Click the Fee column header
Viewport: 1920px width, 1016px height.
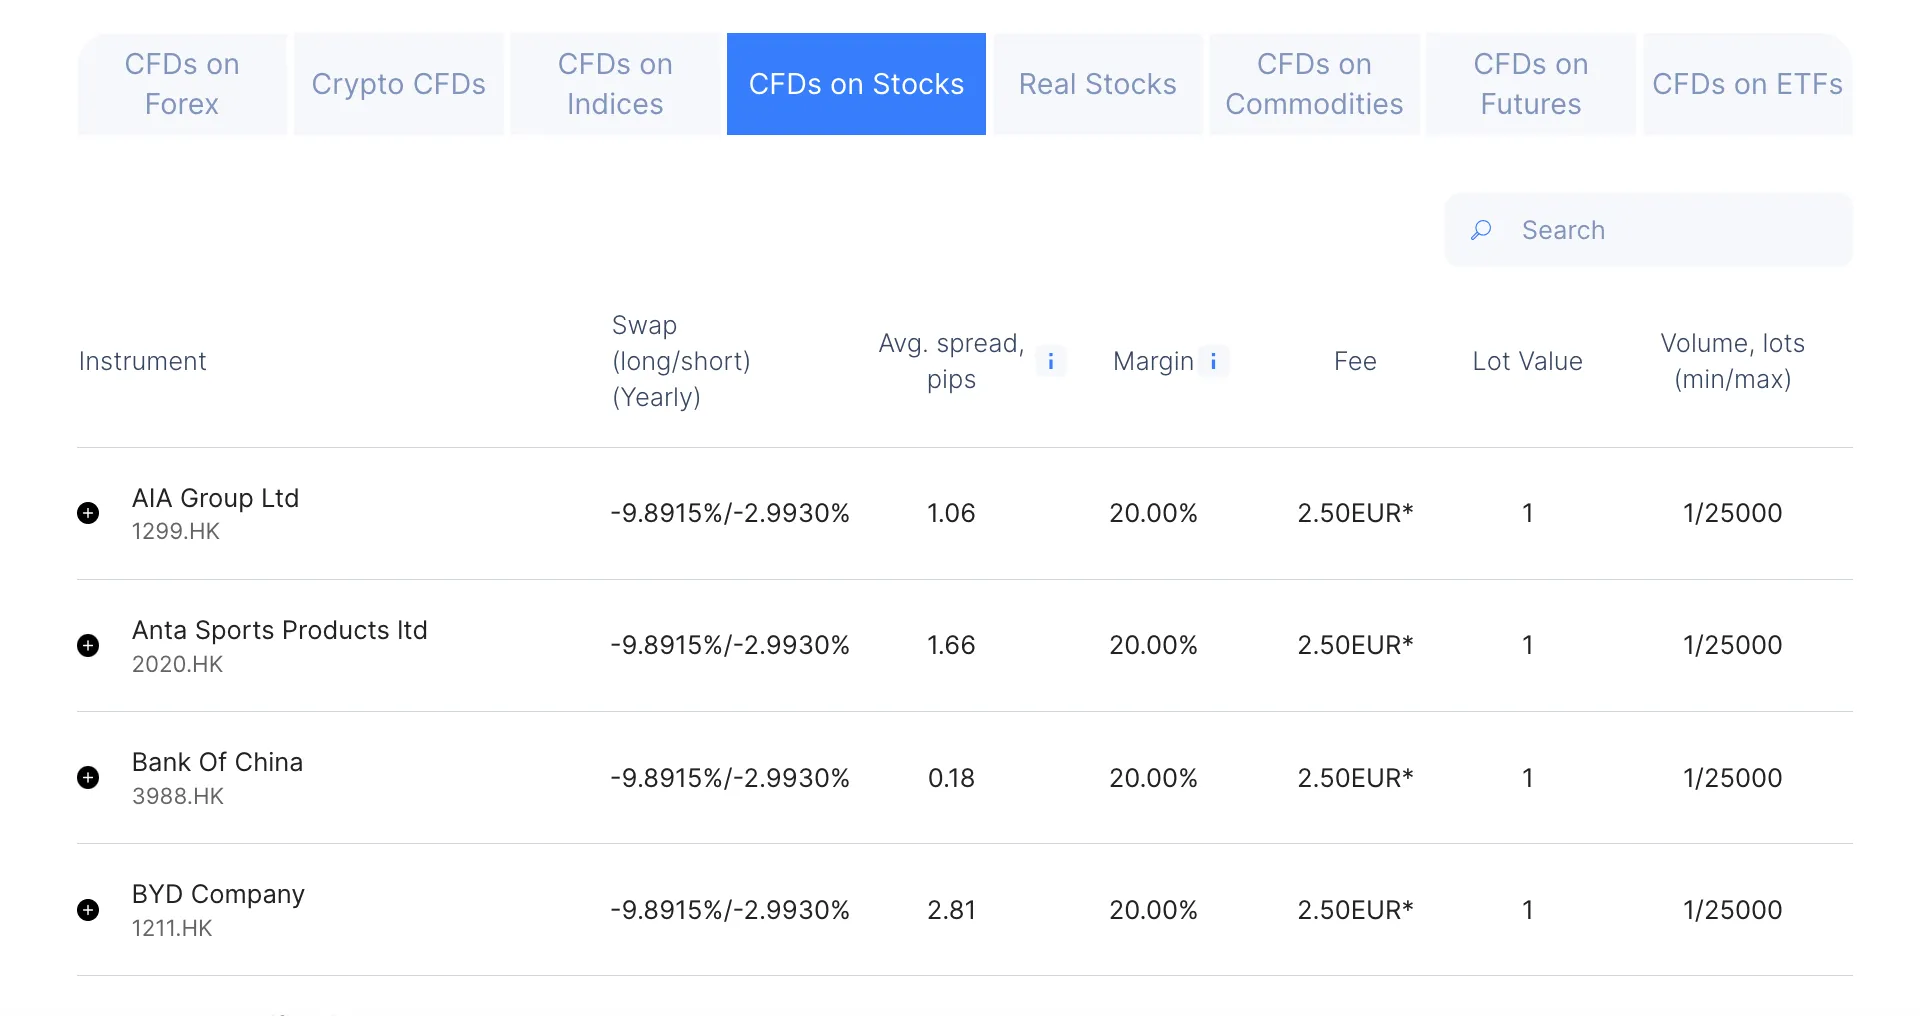click(1355, 361)
